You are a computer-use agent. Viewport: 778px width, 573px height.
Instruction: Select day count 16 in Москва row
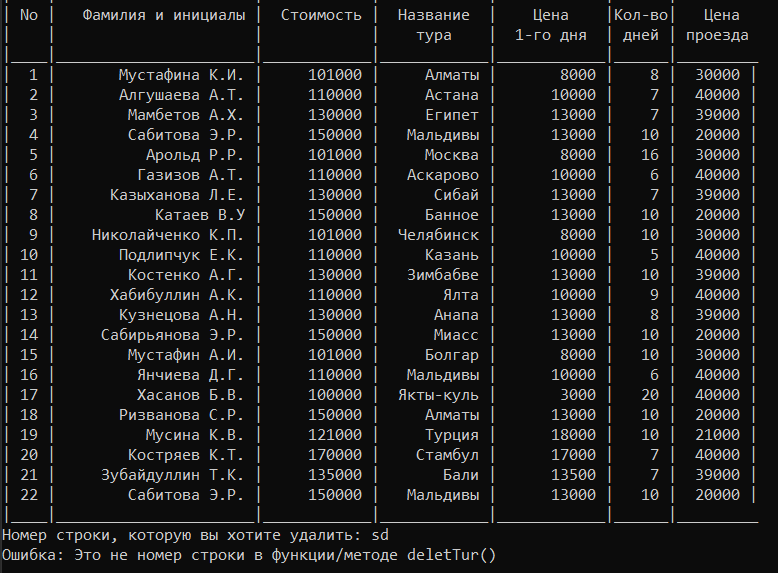(649, 155)
